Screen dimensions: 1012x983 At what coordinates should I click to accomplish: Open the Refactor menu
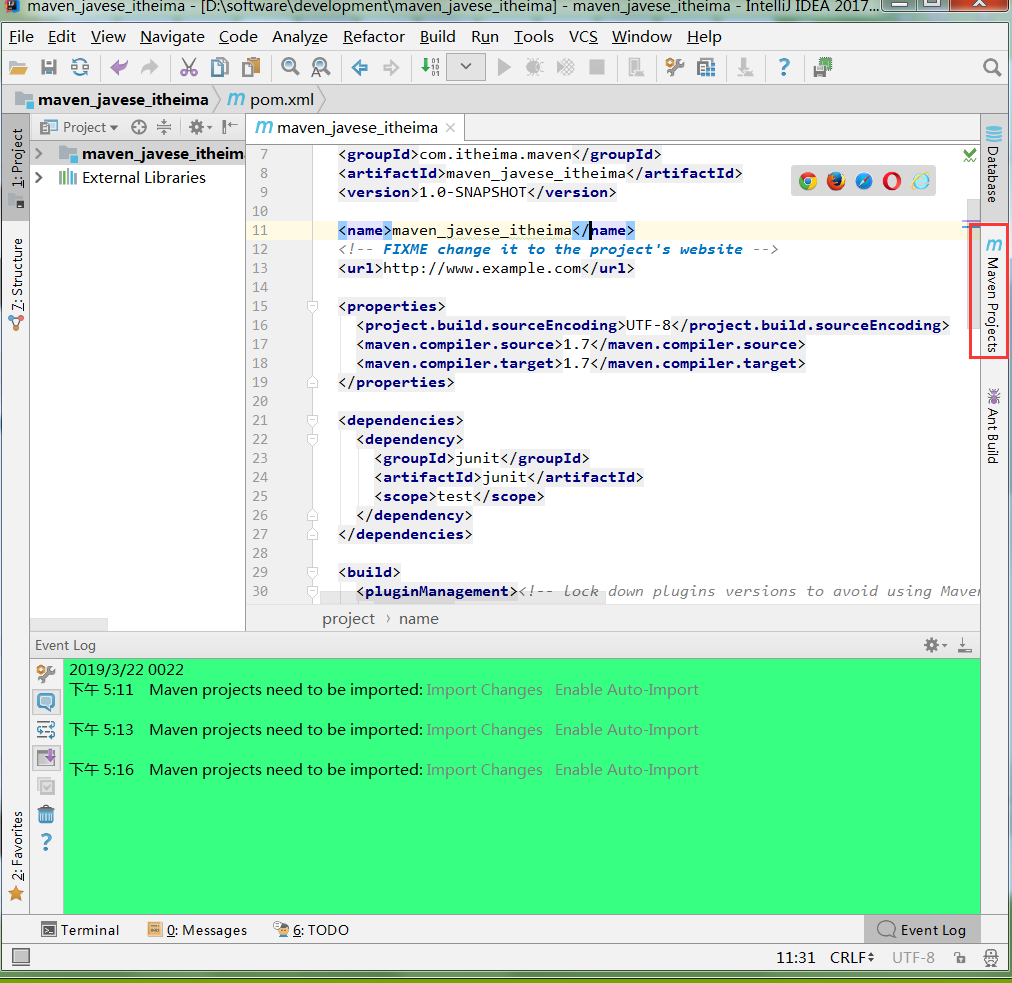coord(373,37)
